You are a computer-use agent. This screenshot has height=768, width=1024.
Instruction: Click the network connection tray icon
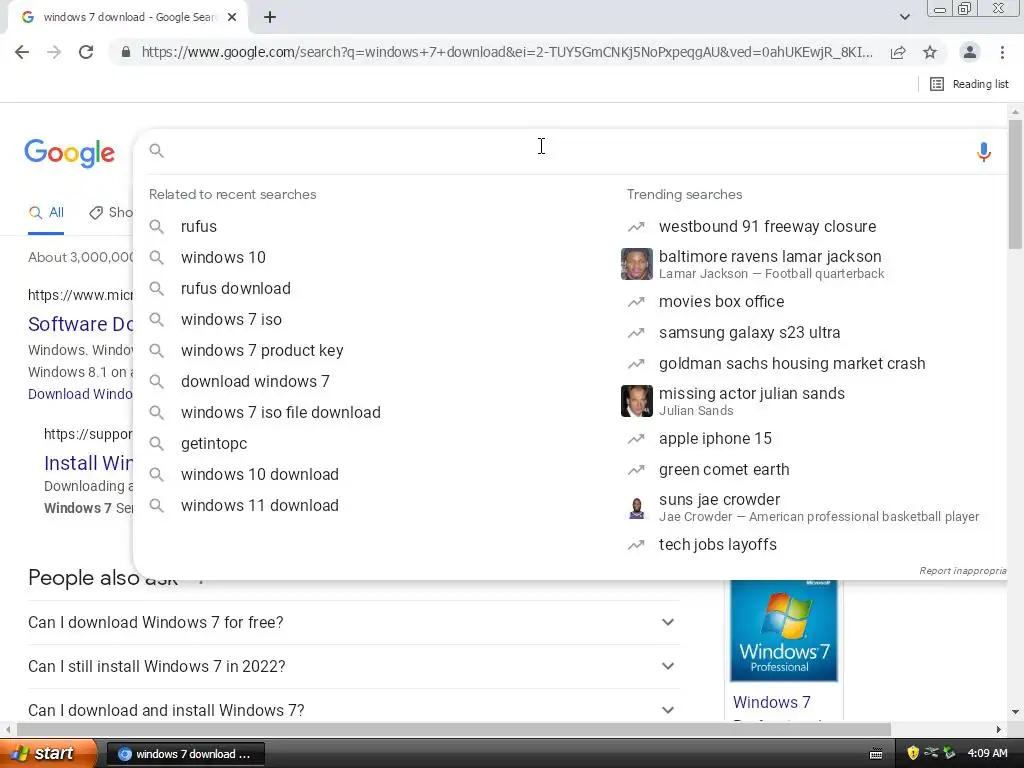[x=931, y=753]
